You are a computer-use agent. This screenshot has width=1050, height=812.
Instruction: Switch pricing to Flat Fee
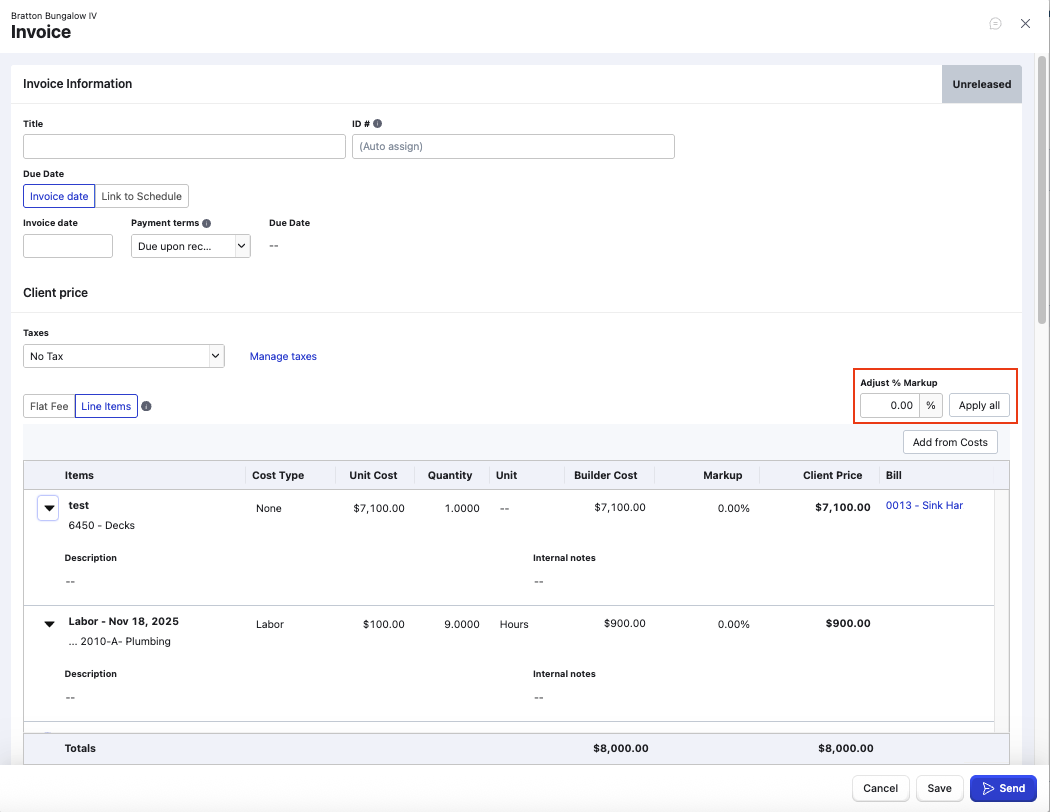coord(49,406)
